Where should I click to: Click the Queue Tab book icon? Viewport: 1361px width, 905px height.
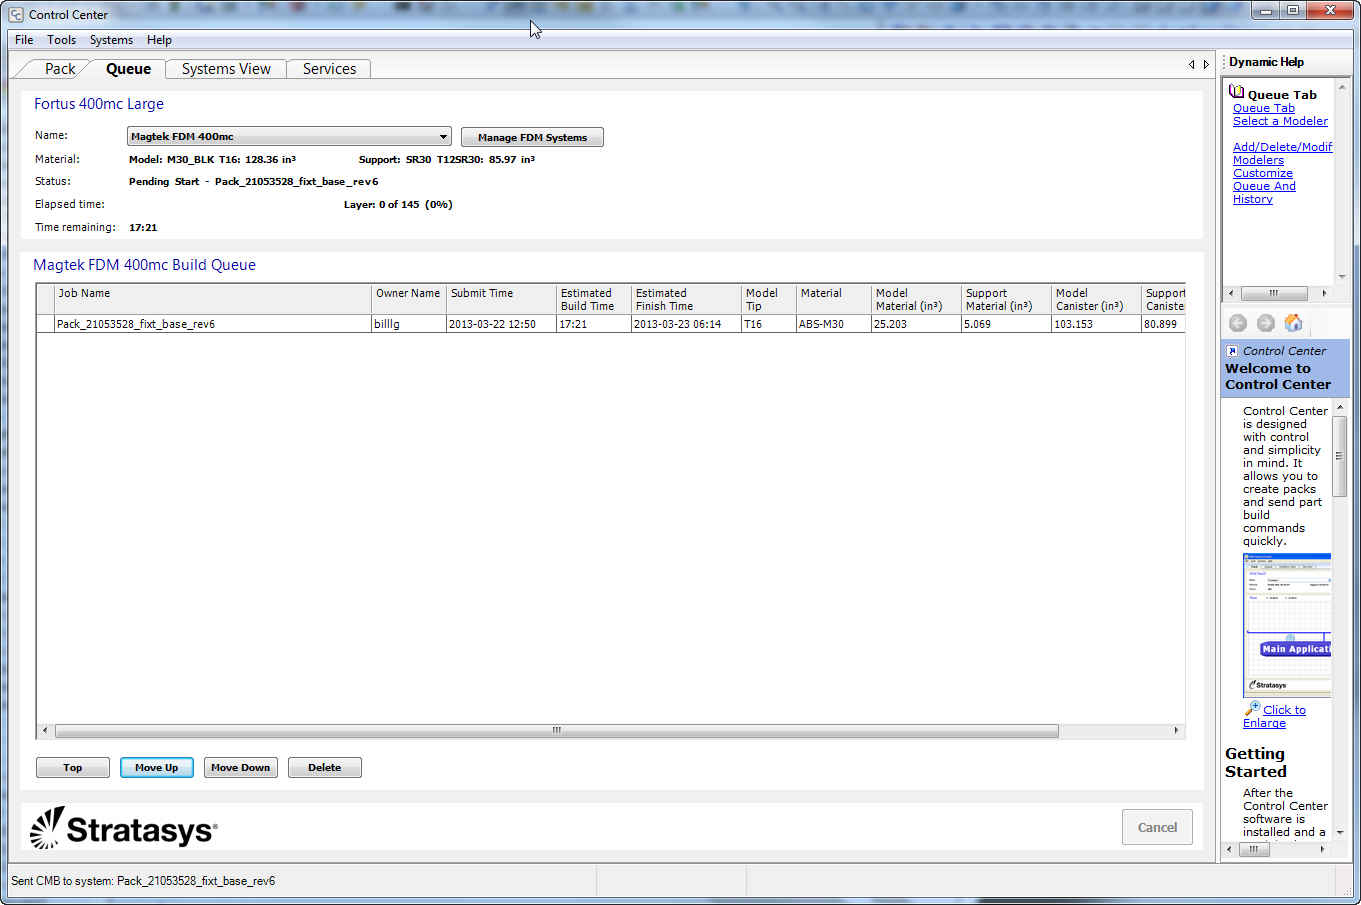click(x=1237, y=92)
